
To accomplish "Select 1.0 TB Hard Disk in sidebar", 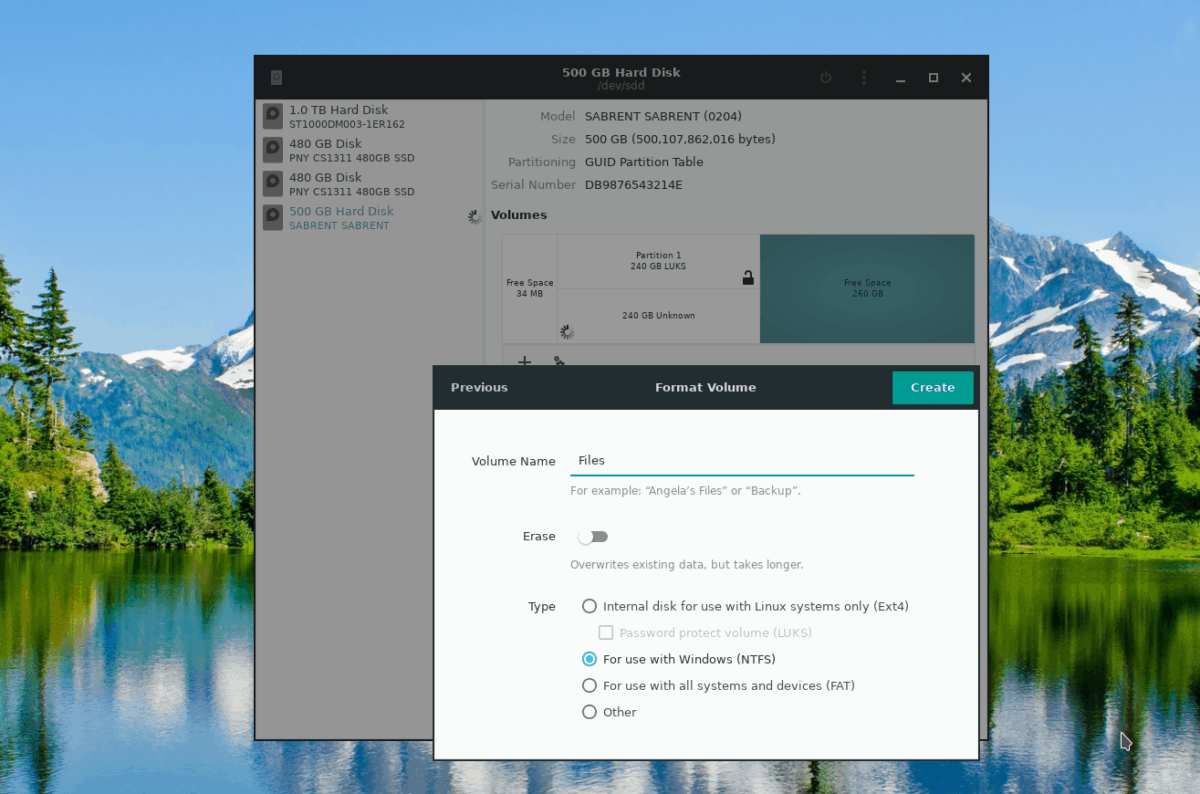I will [x=340, y=116].
